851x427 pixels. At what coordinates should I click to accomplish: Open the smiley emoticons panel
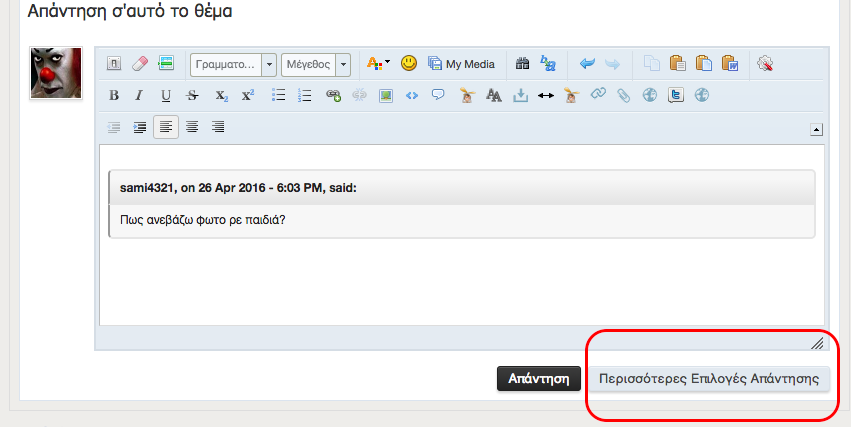(409, 63)
